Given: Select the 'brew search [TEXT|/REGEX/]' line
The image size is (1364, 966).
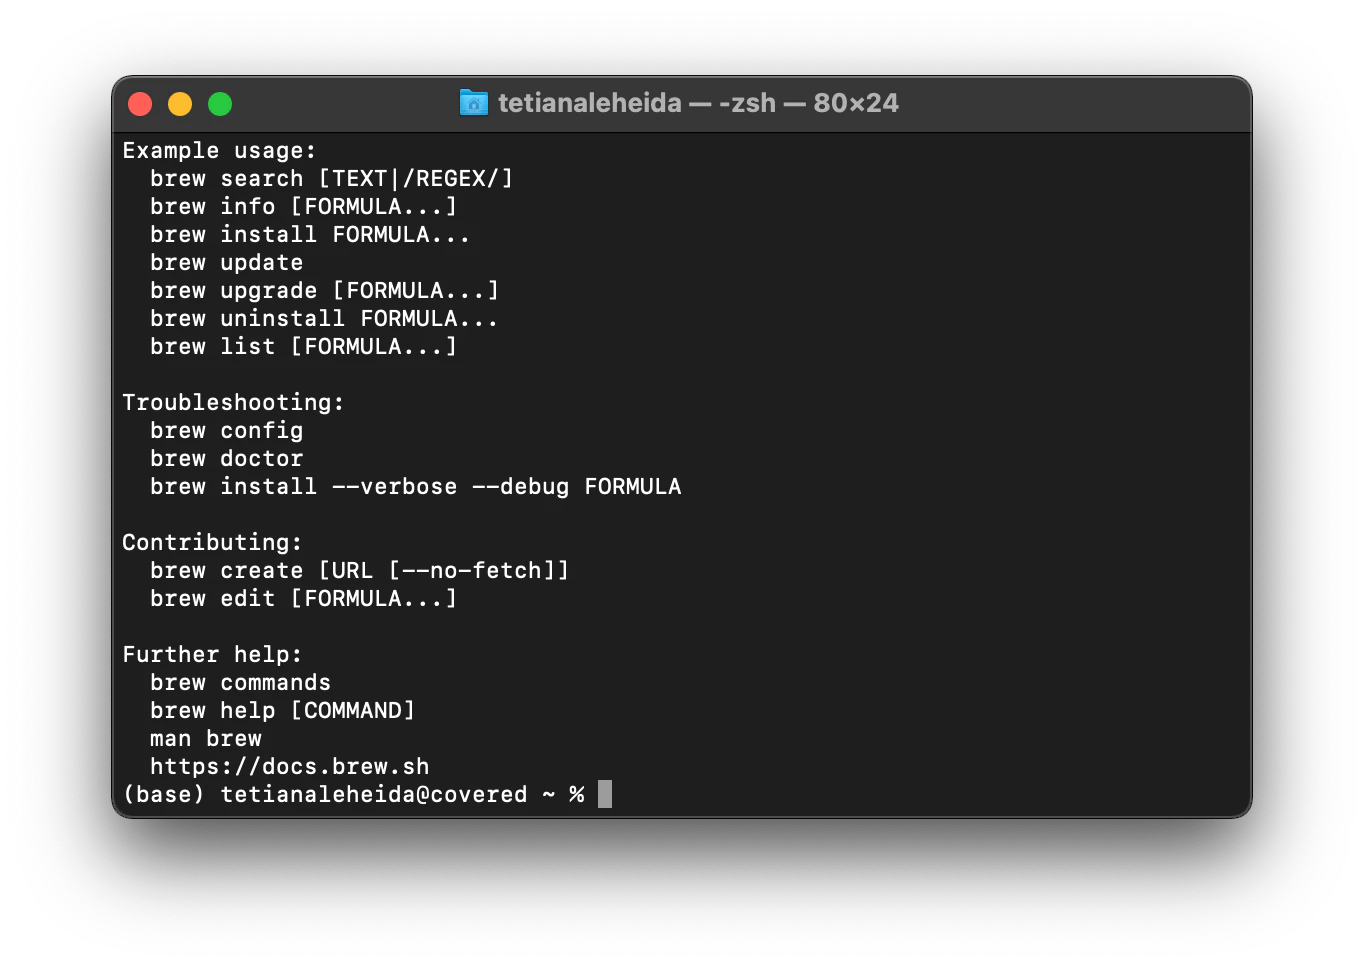Looking at the screenshot, I should (x=331, y=179).
